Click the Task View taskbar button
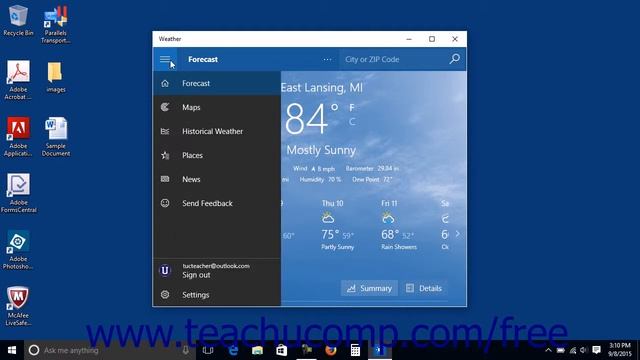Screen dimensions: 640x360 (208, 350)
